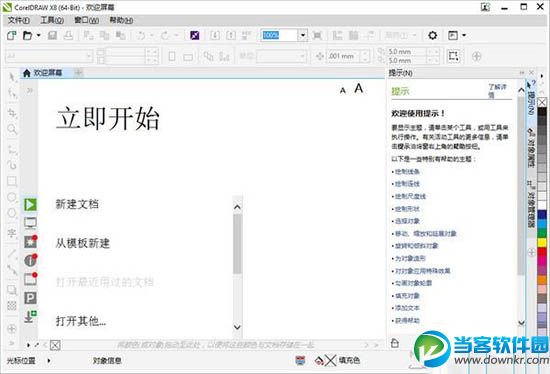This screenshot has width=550, height=374.
Task: Open the 文件 menu
Action: [x=19, y=20]
